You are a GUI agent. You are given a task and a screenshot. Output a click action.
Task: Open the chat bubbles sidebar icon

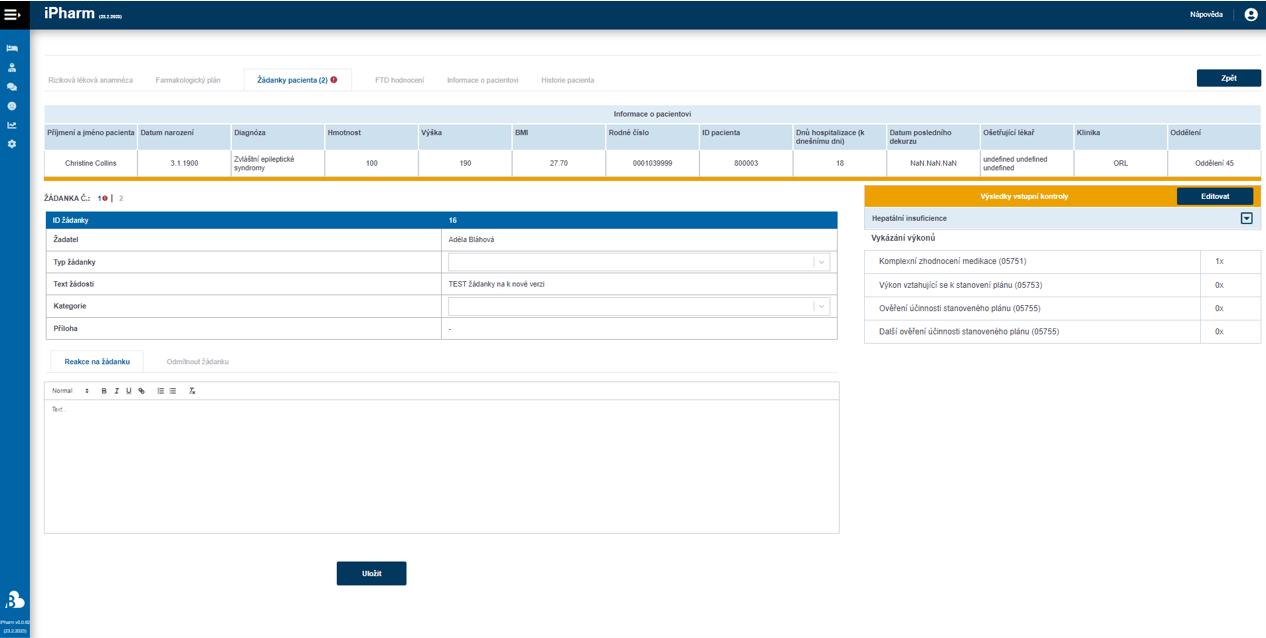pyautogui.click(x=12, y=87)
